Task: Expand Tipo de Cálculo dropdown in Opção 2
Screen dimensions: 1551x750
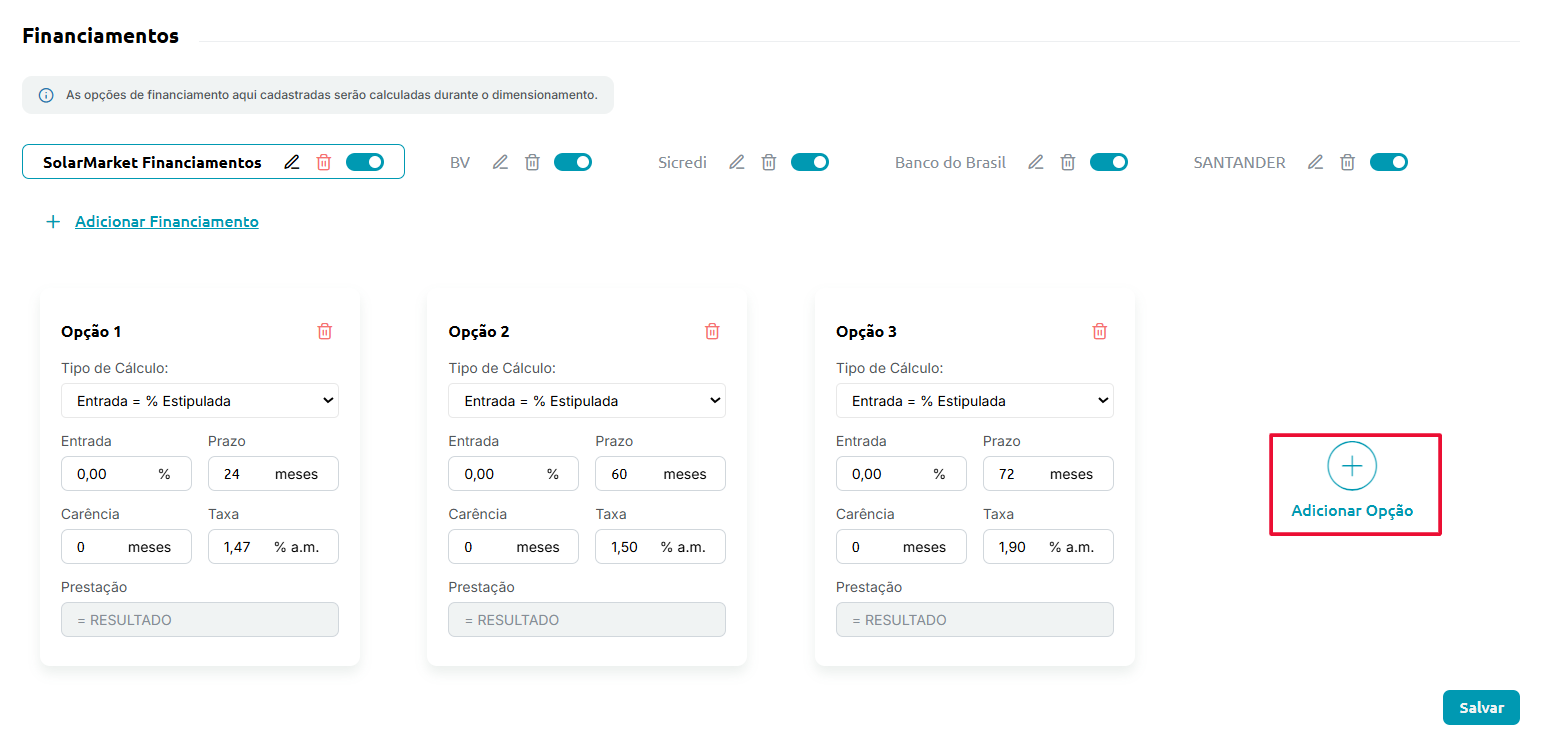Action: point(587,401)
